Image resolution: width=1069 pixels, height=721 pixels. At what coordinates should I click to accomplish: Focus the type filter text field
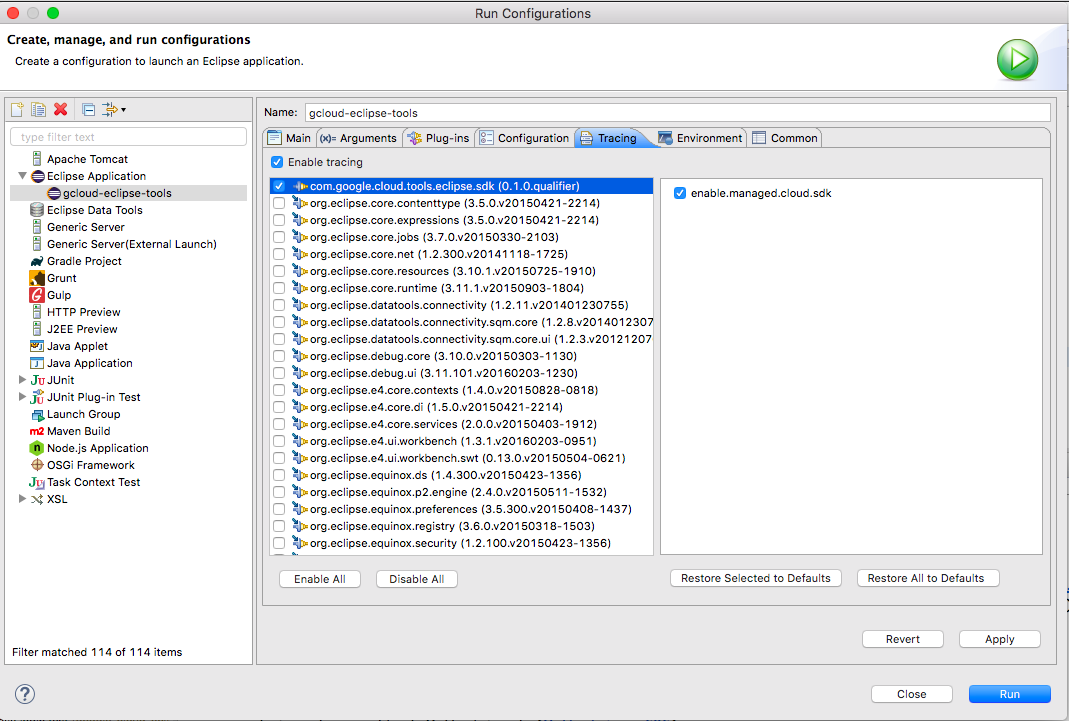(x=129, y=137)
